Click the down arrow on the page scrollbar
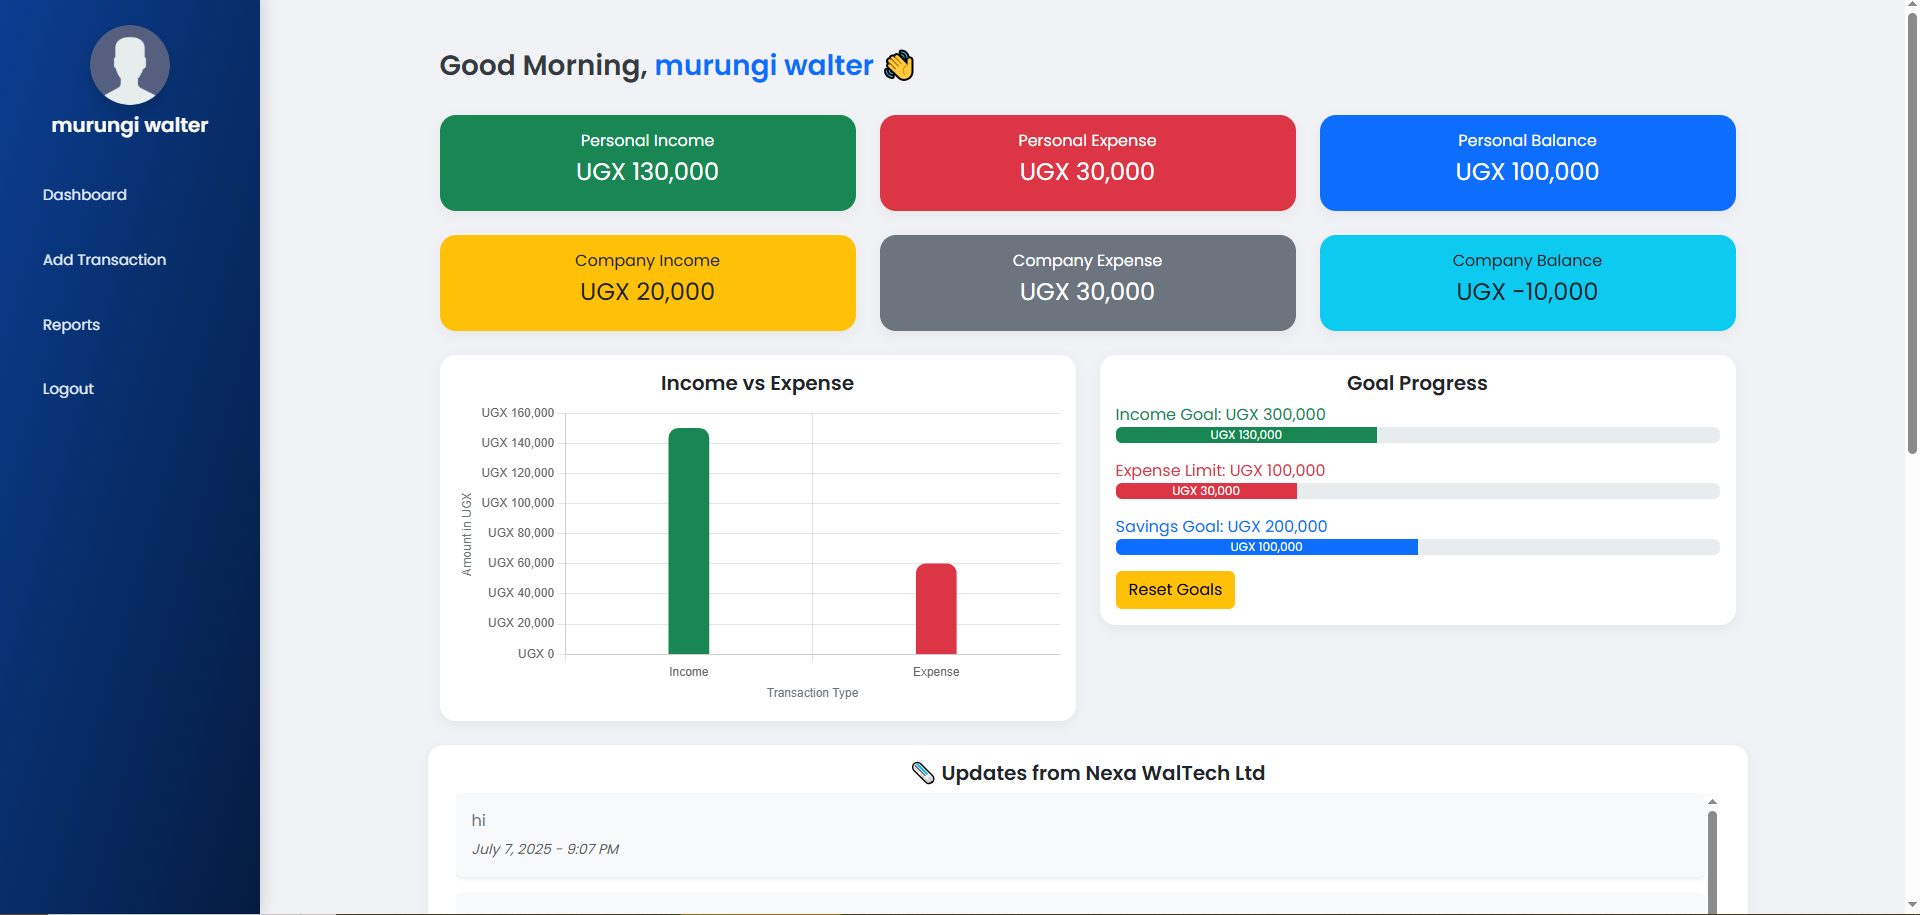Viewport: 1920px width, 915px height. [x=1910, y=905]
